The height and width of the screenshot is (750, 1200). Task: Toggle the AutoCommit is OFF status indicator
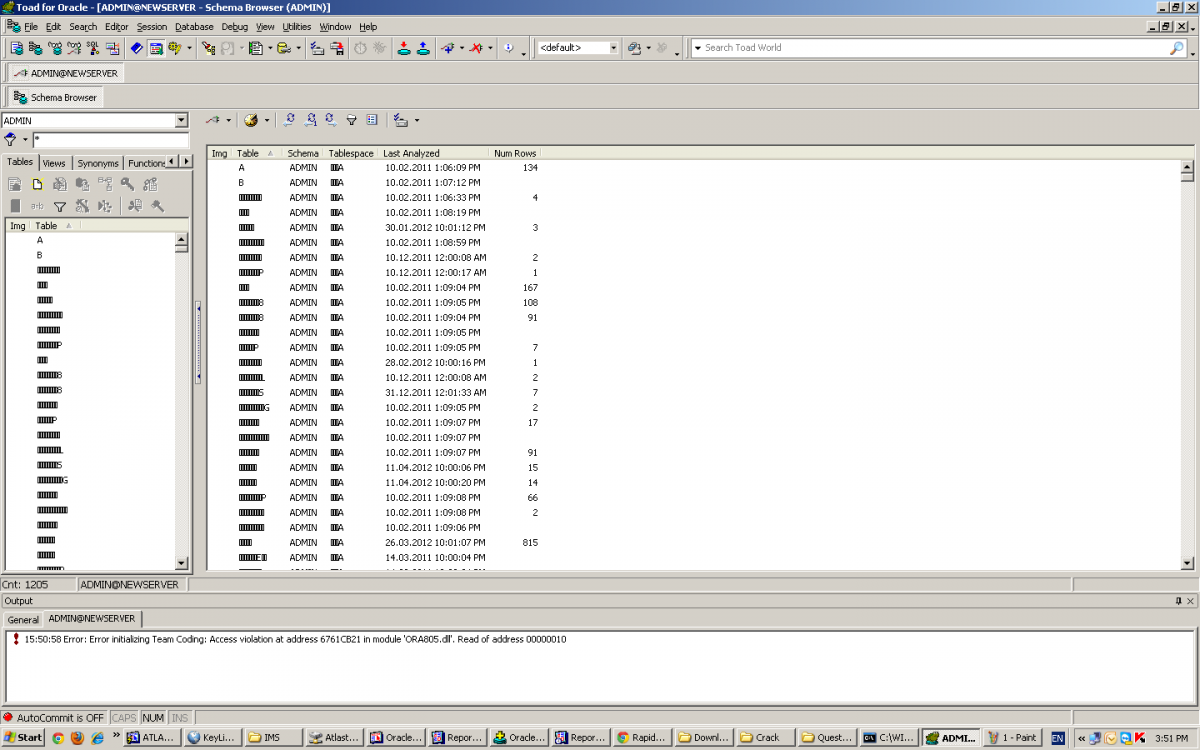pyautogui.click(x=54, y=717)
